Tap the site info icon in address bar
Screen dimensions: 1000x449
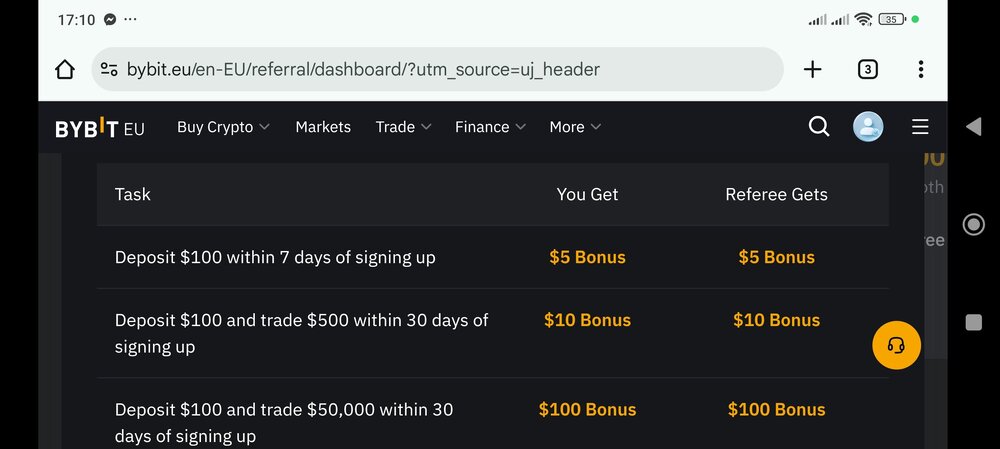pos(109,69)
